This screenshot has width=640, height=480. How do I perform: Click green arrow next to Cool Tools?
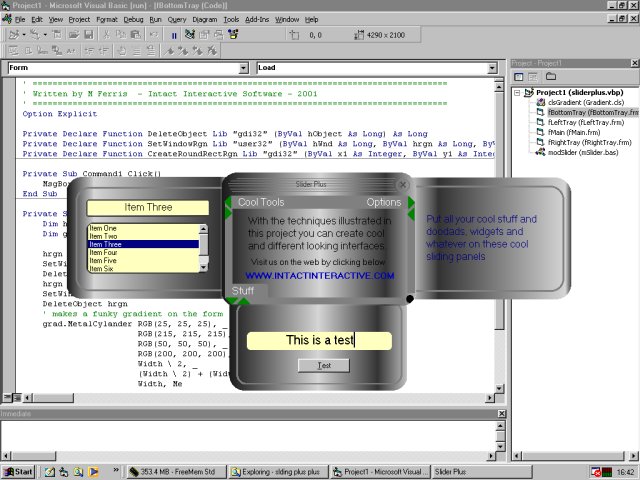pyautogui.click(x=228, y=202)
